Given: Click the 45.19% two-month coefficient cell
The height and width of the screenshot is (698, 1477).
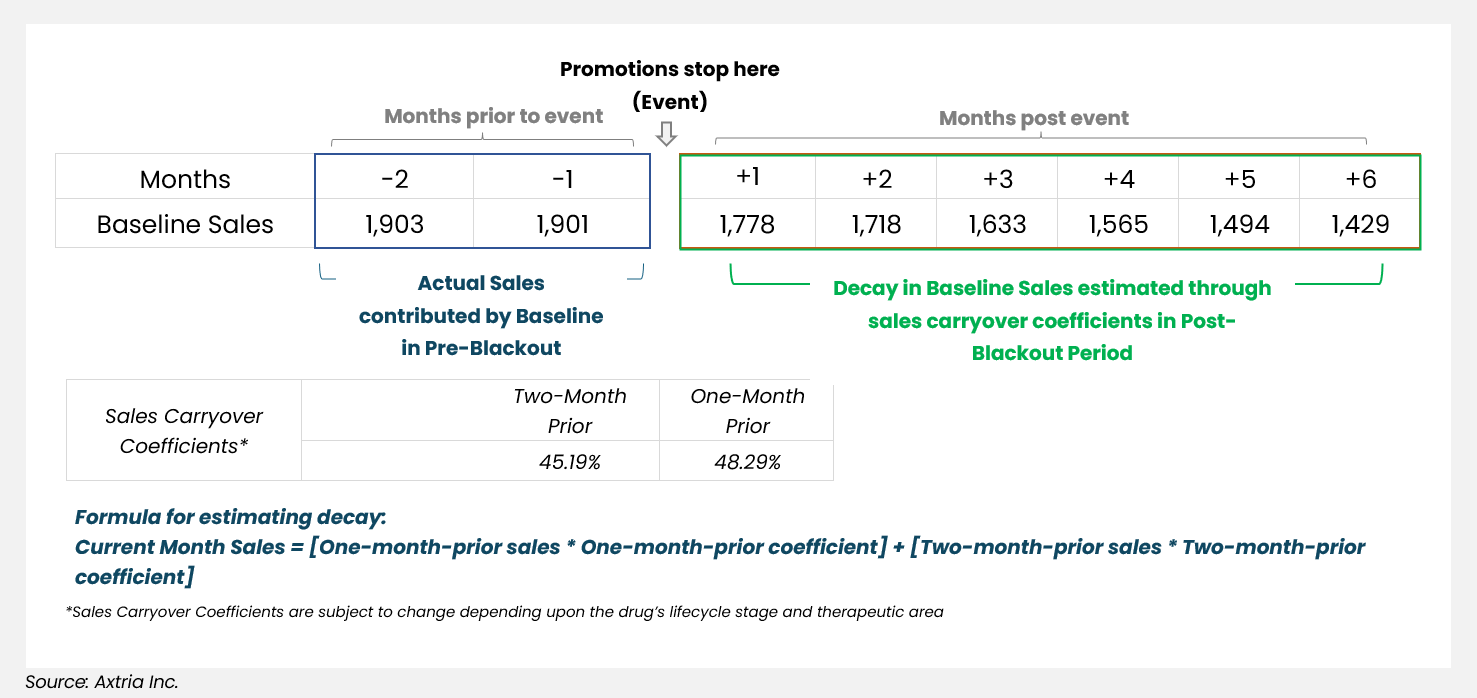Looking at the screenshot, I should coord(570,462).
